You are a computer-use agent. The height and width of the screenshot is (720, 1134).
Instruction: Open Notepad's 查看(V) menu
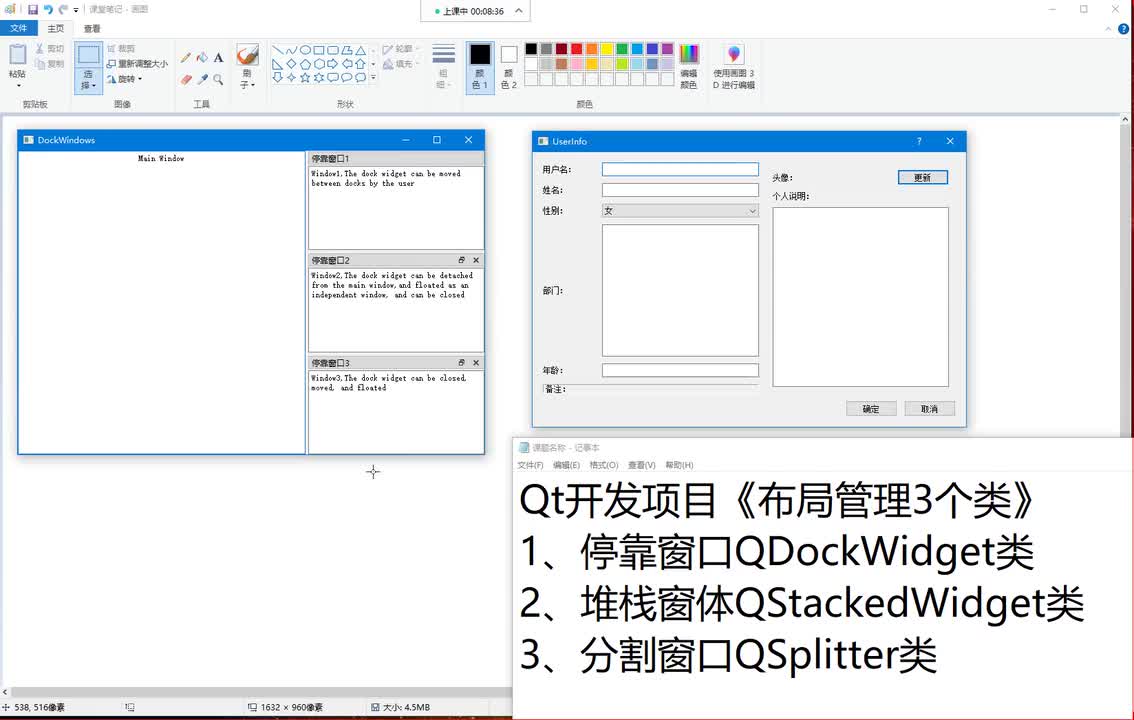pos(641,465)
